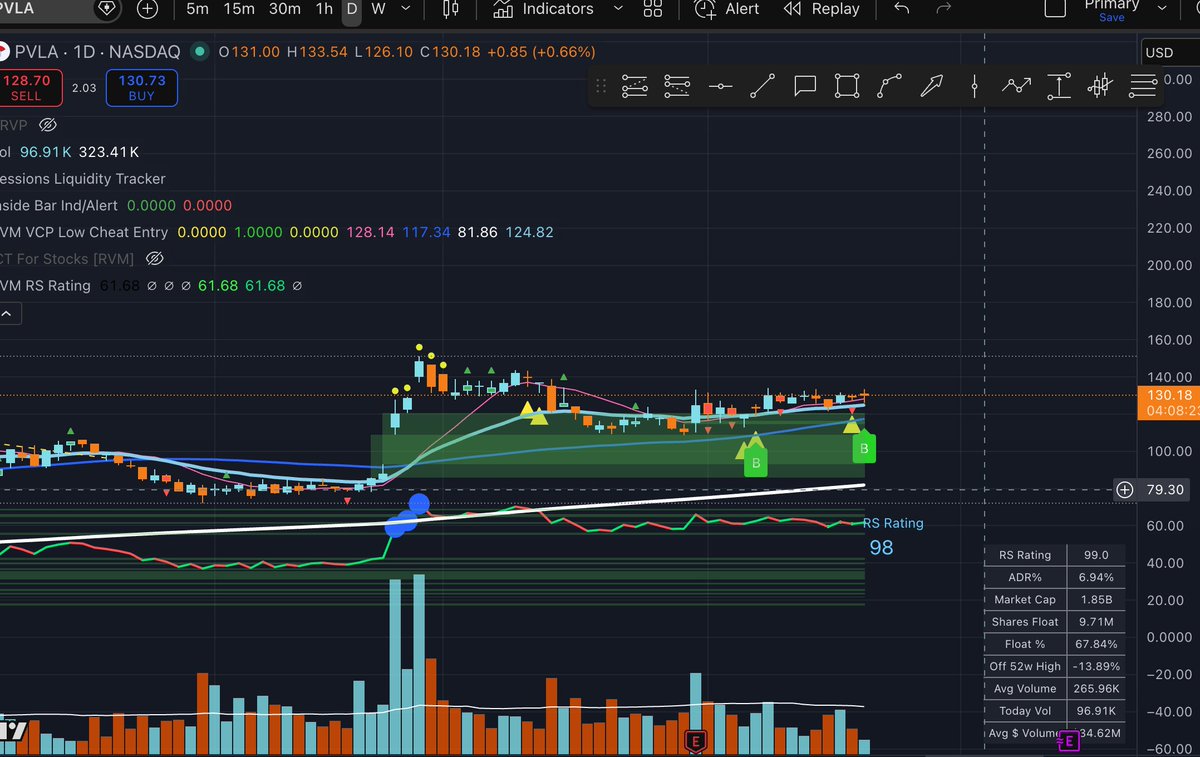Image resolution: width=1200 pixels, height=757 pixels.
Task: Open the Indicators dropdown chevron
Action: (618, 9)
